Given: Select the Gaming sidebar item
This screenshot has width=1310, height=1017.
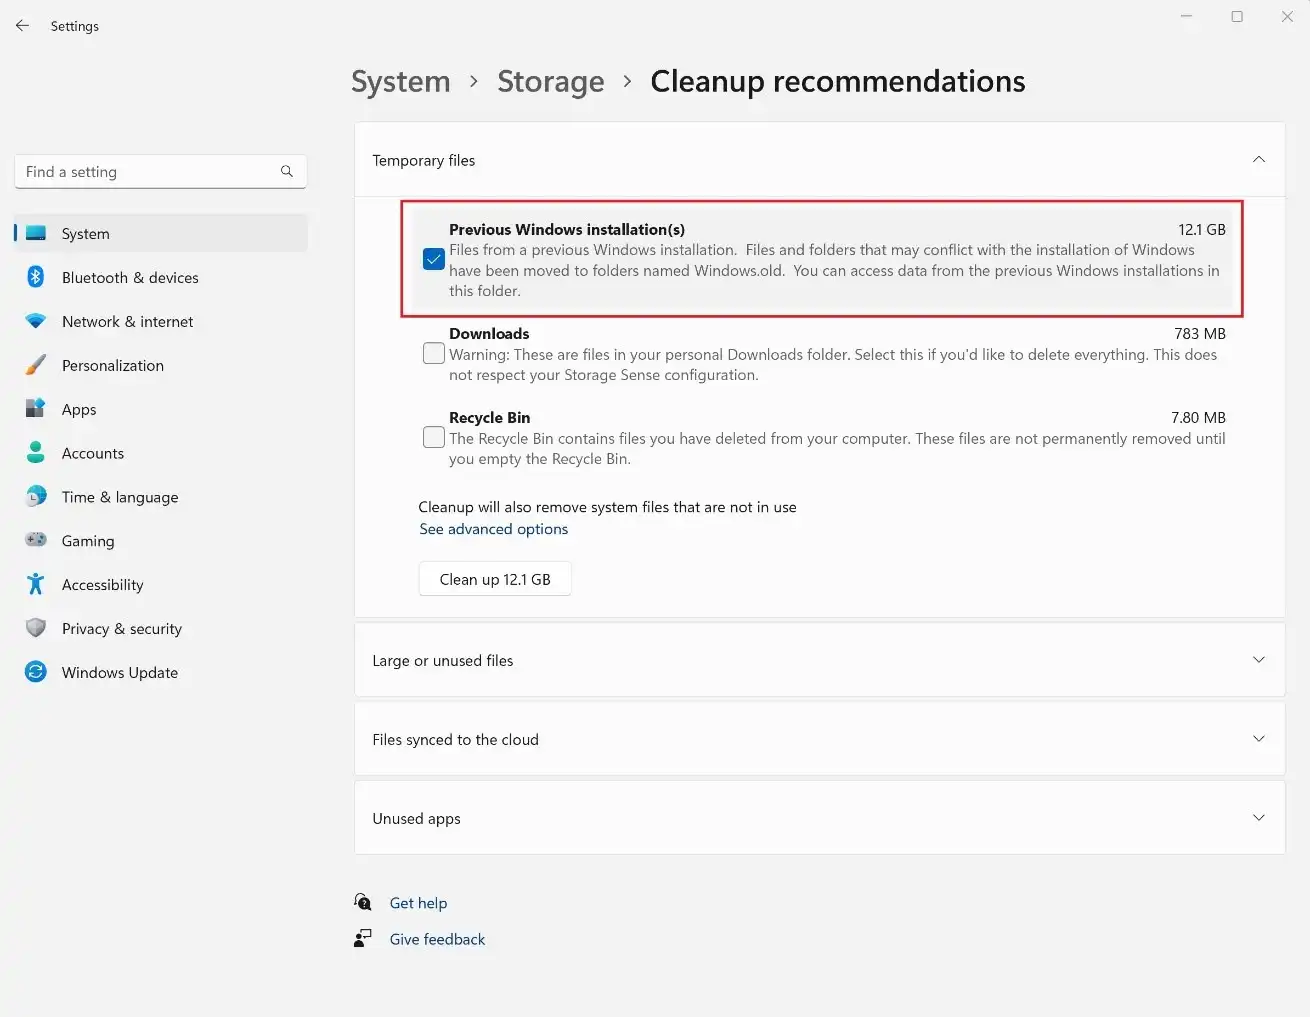Looking at the screenshot, I should pyautogui.click(x=161, y=540).
